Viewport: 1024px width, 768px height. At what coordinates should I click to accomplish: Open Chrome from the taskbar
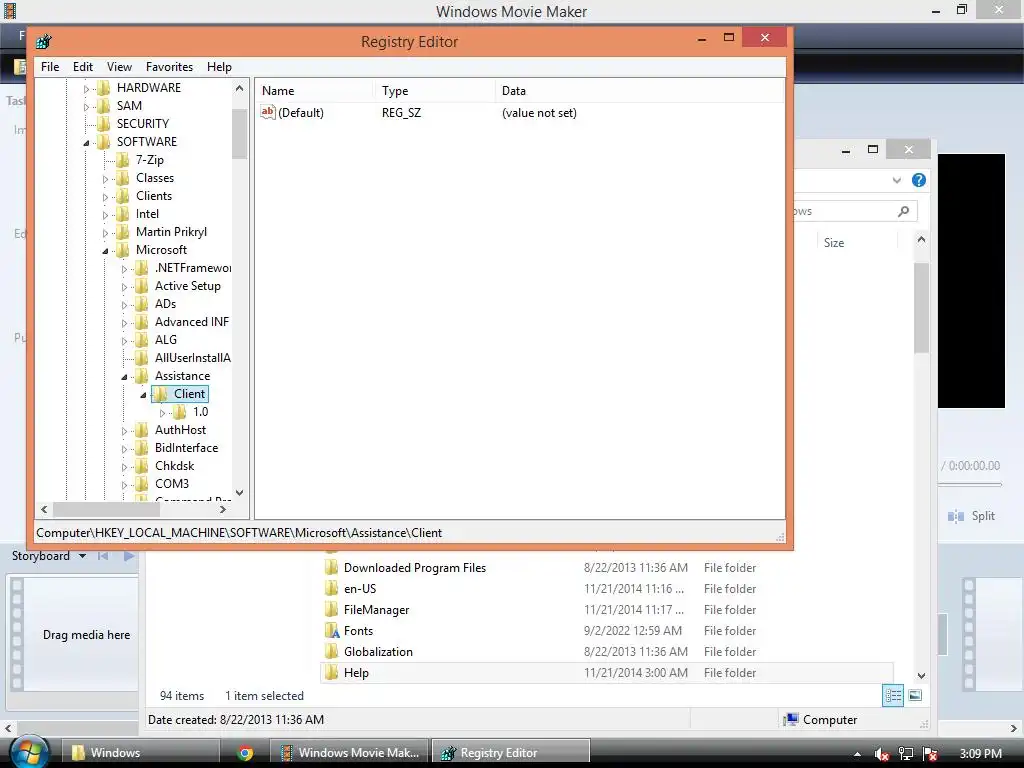[245, 753]
